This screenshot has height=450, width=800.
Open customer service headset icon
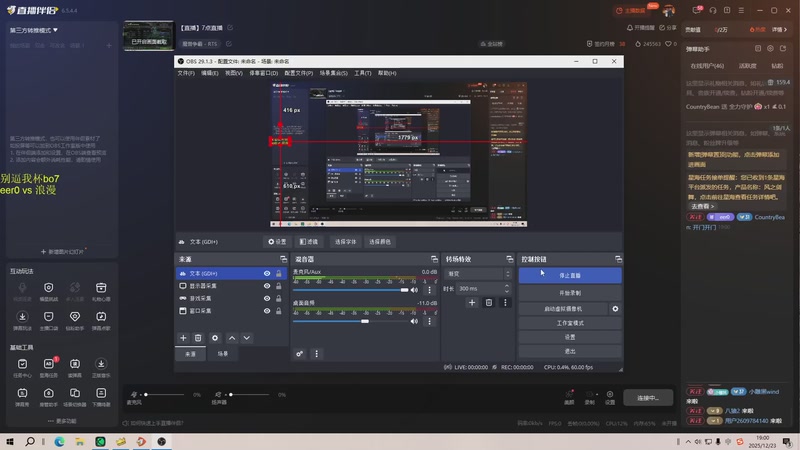tap(713, 10)
